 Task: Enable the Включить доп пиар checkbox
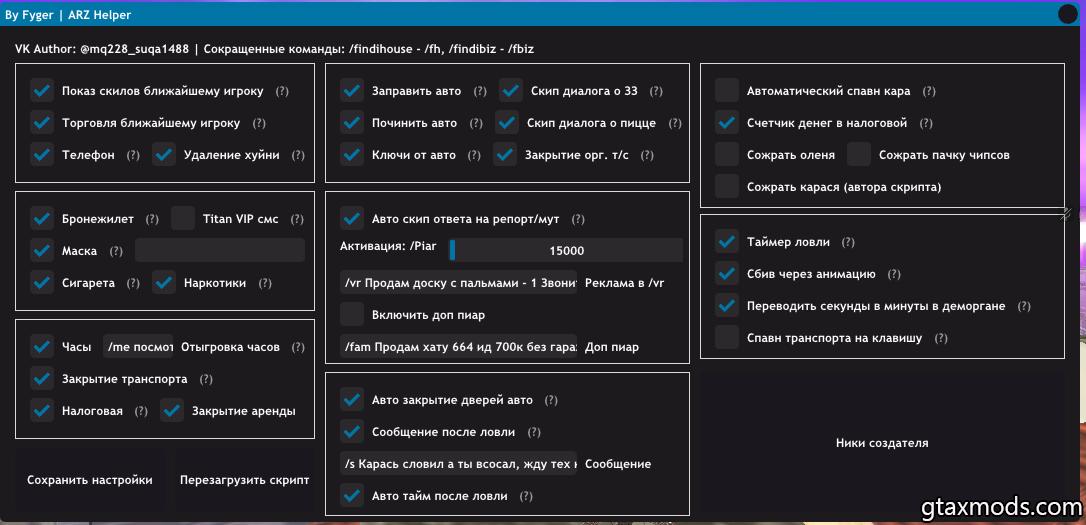352,315
